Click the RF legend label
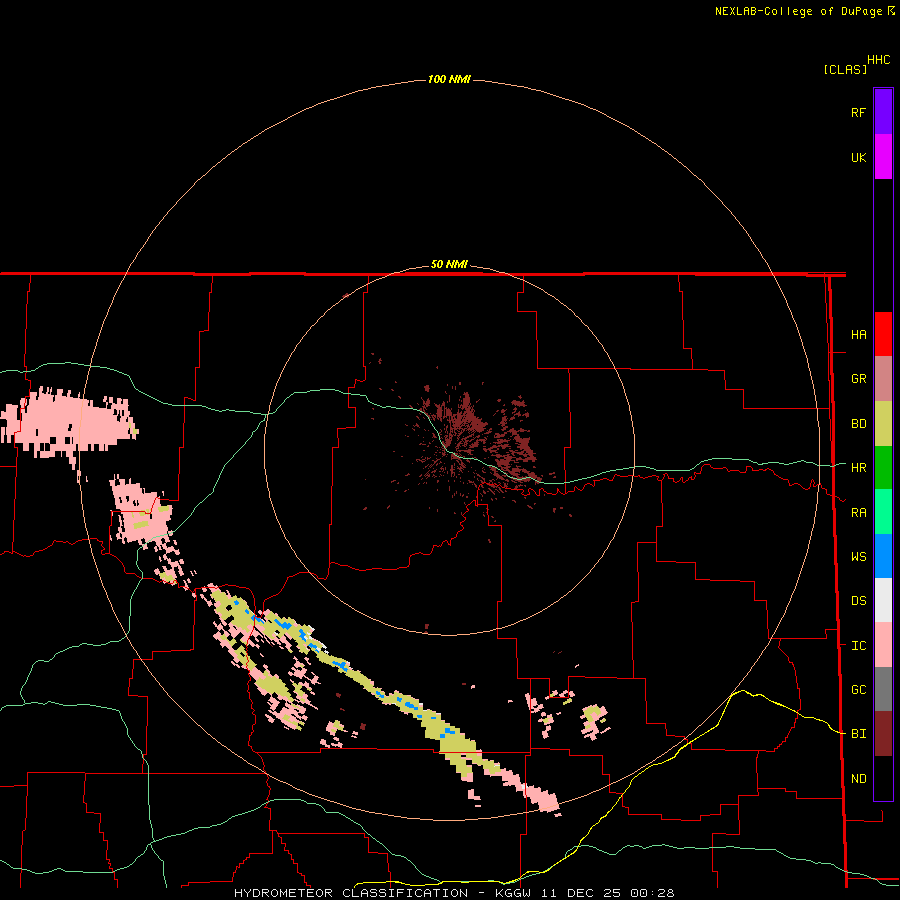The height and width of the screenshot is (900, 900). [x=858, y=112]
